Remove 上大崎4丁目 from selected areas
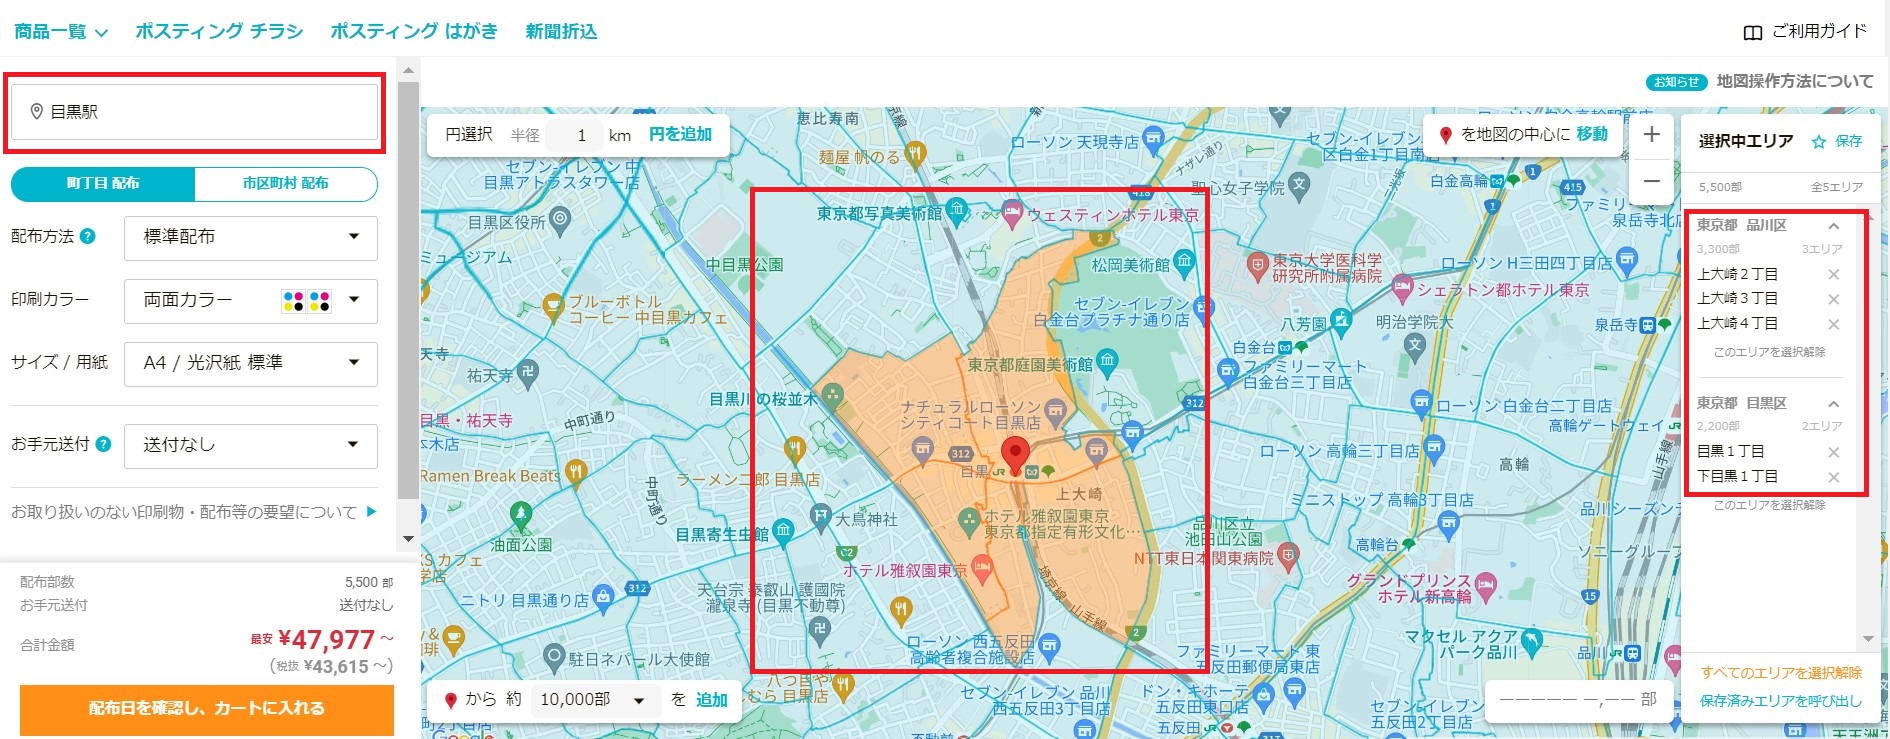 click(1833, 324)
